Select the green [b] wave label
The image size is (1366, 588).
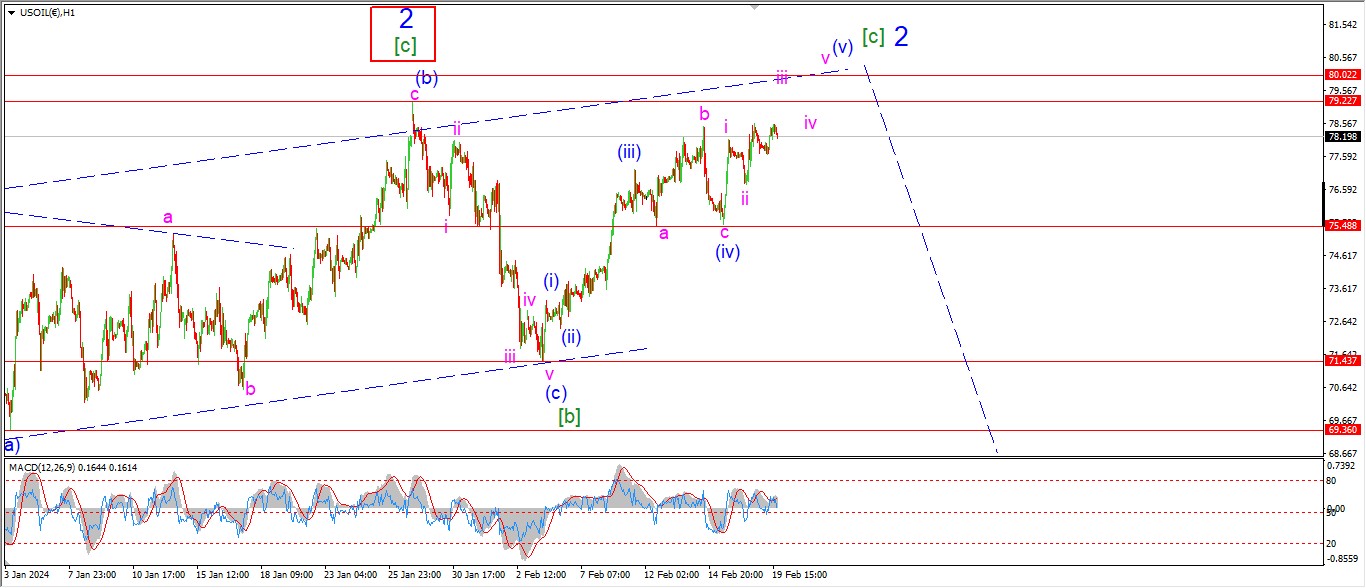[x=569, y=415]
